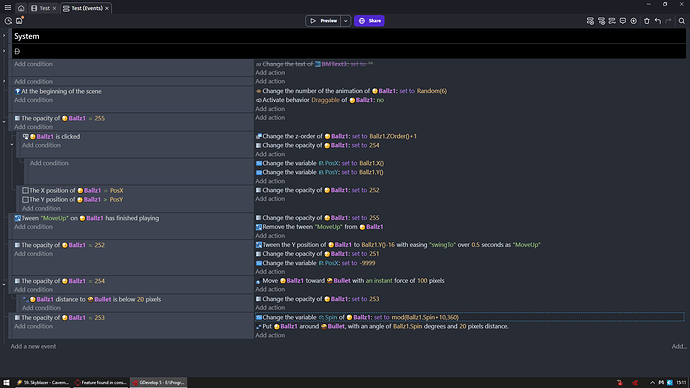690x388 pixels.
Task: Select the 'Tween the Y position' swingTo action
Action: pos(398,245)
